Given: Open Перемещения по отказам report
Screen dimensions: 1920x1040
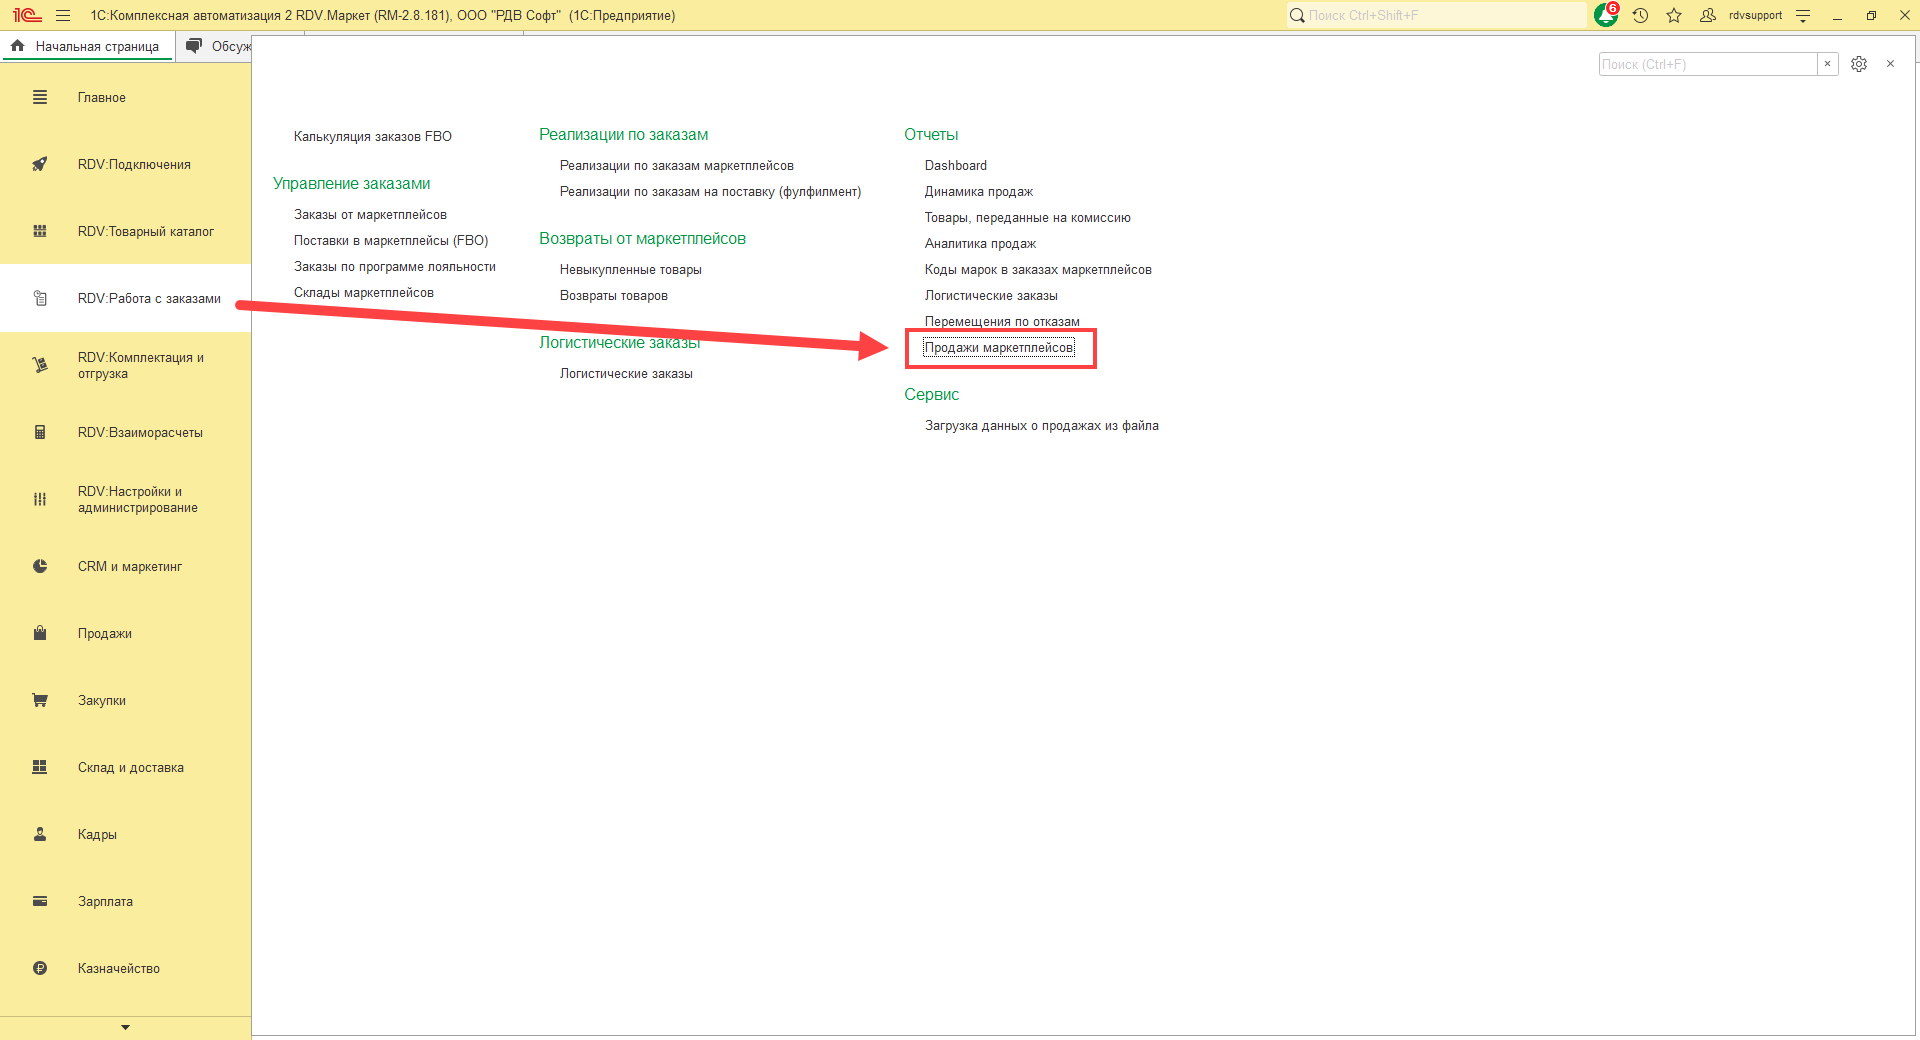Looking at the screenshot, I should (1002, 321).
